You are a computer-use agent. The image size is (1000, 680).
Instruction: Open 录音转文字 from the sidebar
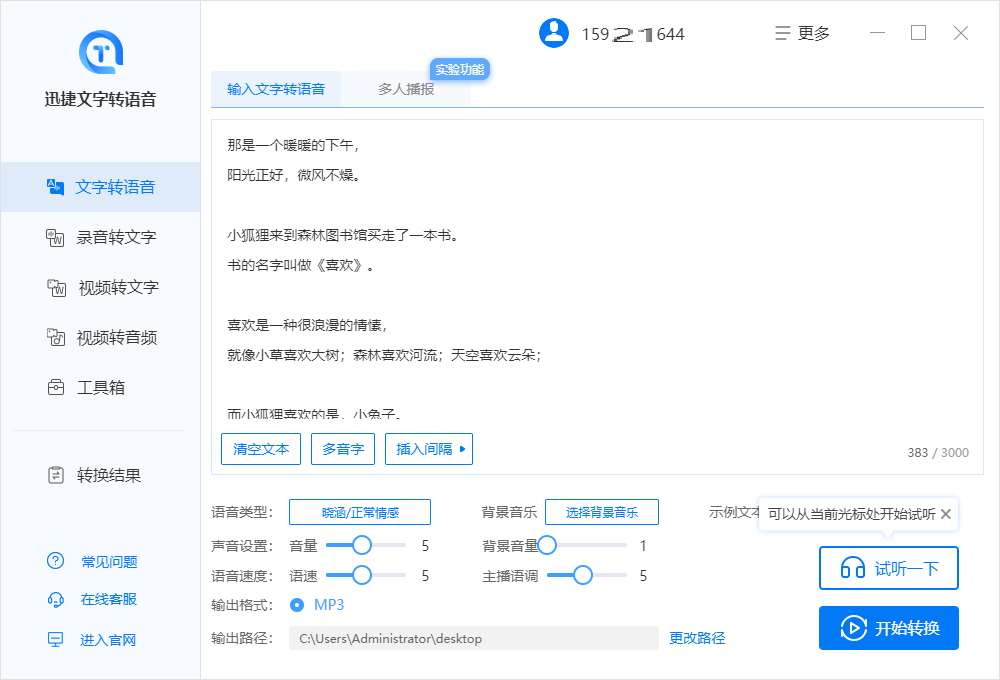(x=101, y=237)
